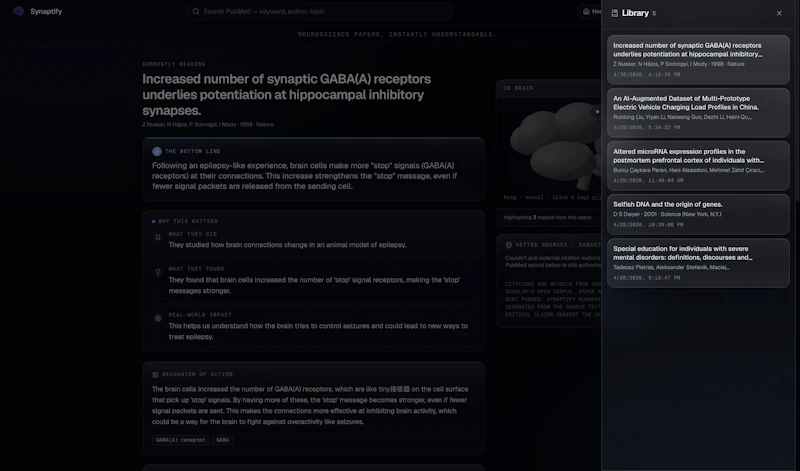Click the What They Found lightbulb icon
This screenshot has width=800, height=471.
(158, 272)
